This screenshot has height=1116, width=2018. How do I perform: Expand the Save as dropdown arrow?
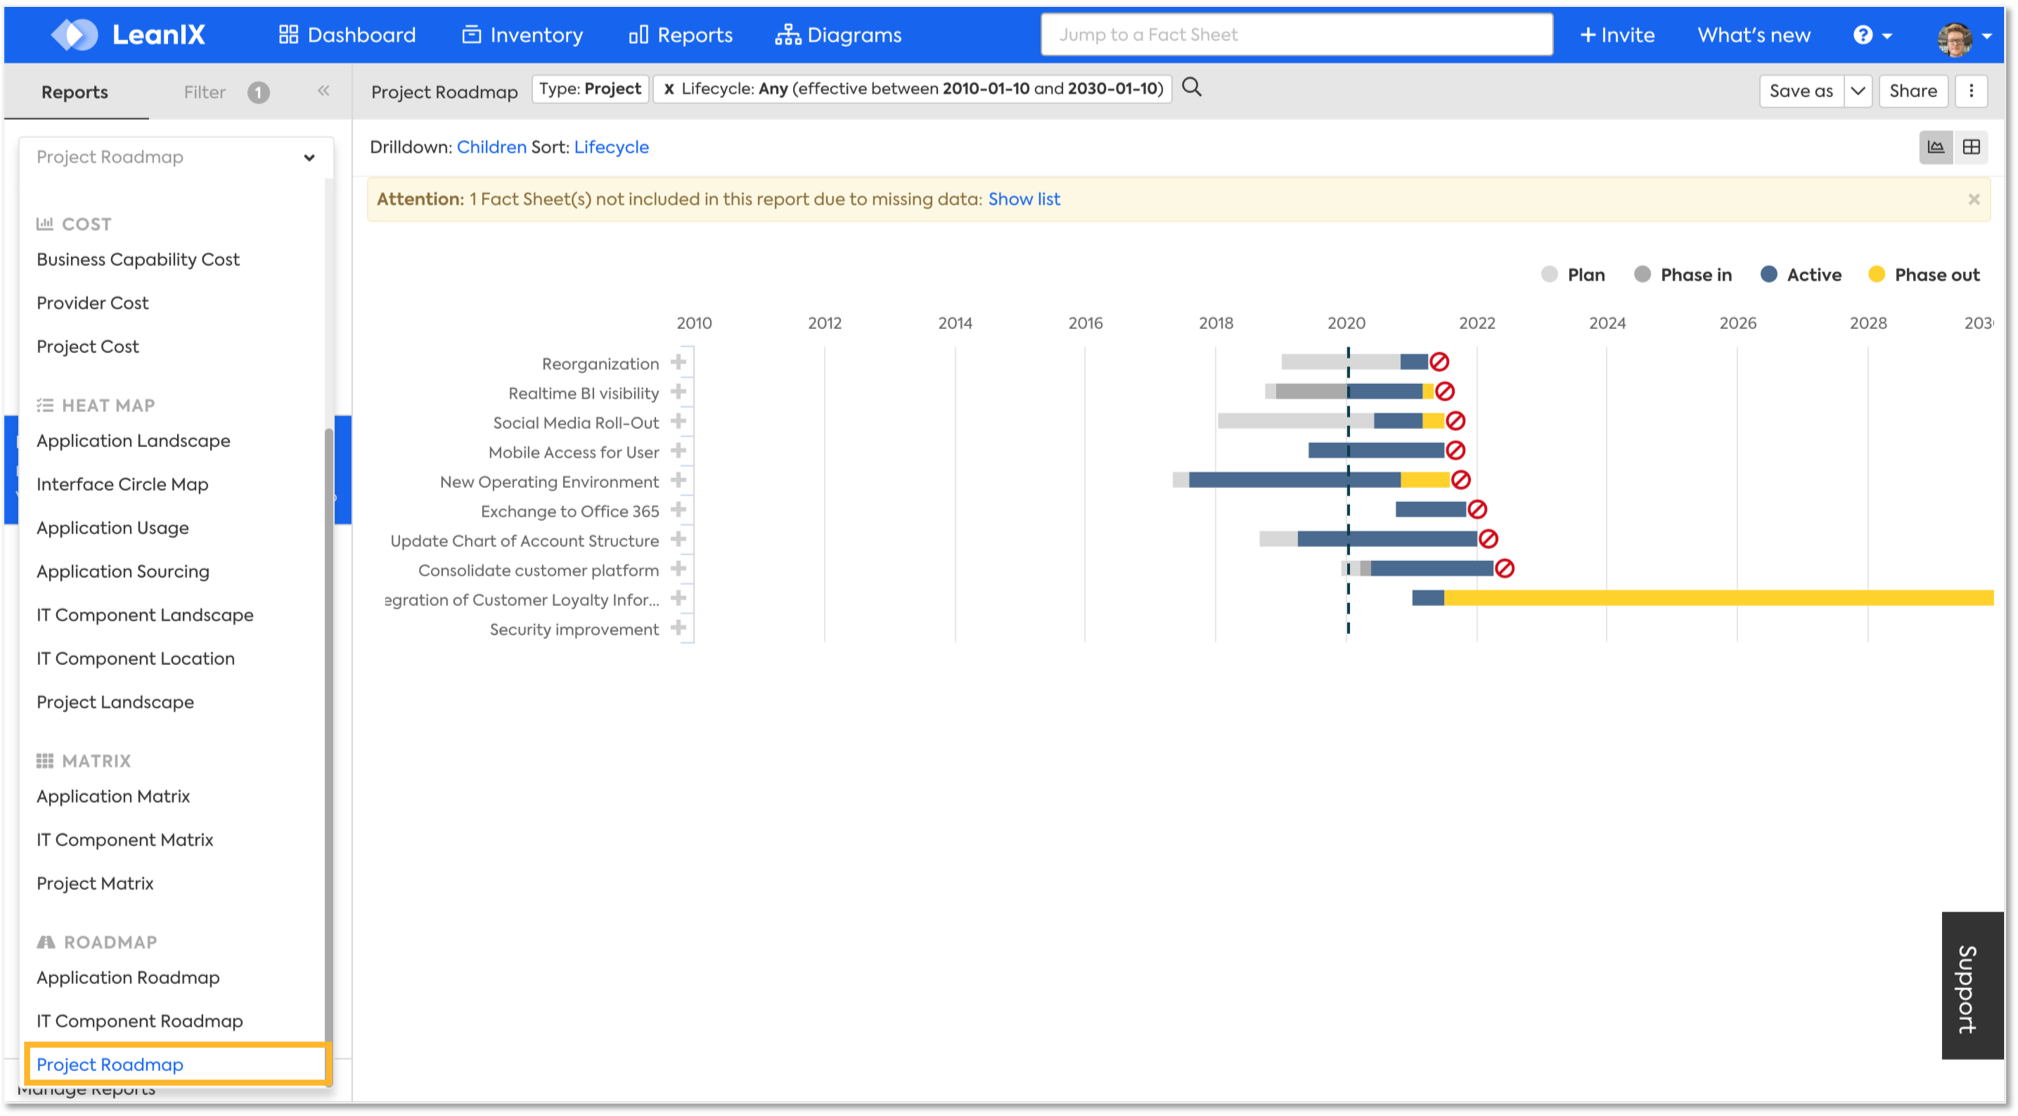coord(1858,91)
